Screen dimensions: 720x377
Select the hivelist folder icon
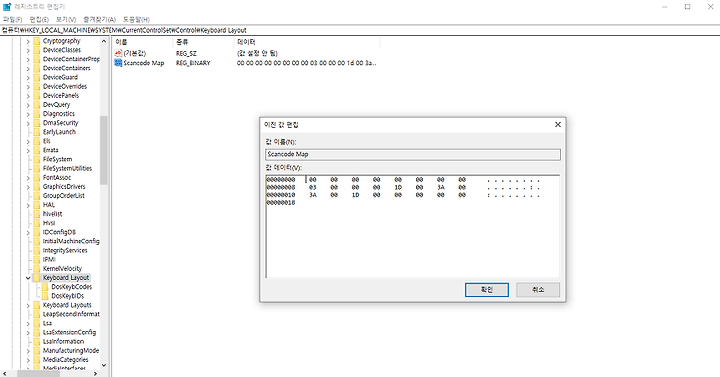coord(37,214)
